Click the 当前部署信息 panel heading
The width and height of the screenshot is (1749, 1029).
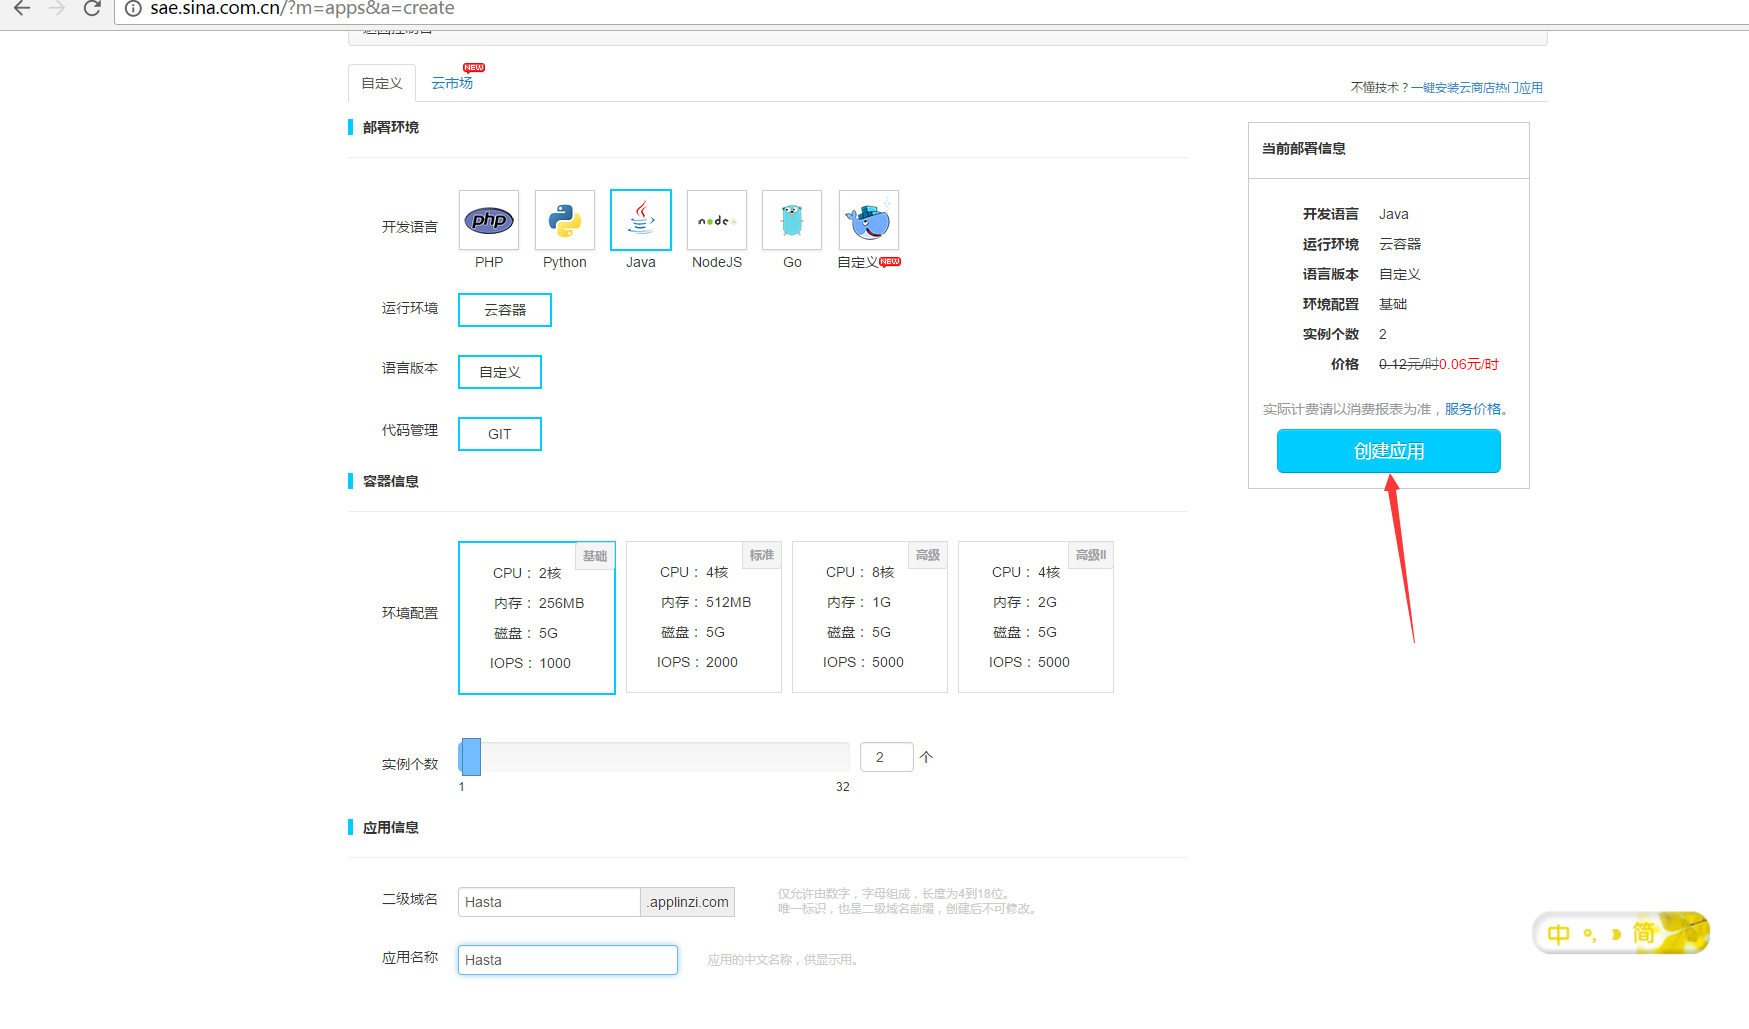1303,148
